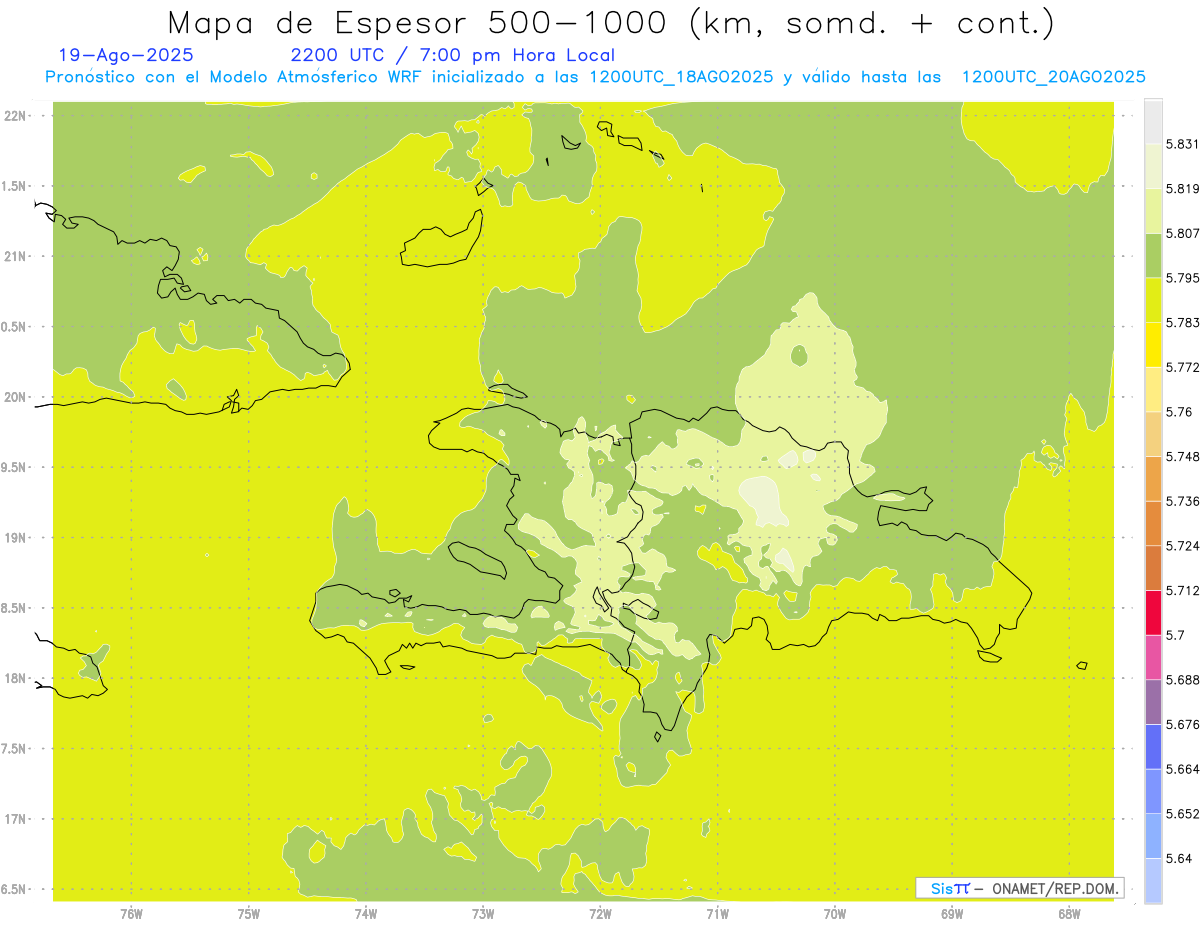Pick the orange legend swatch between 5.736 and 5.748
This screenshot has width=1200, height=927.
click(x=1153, y=478)
